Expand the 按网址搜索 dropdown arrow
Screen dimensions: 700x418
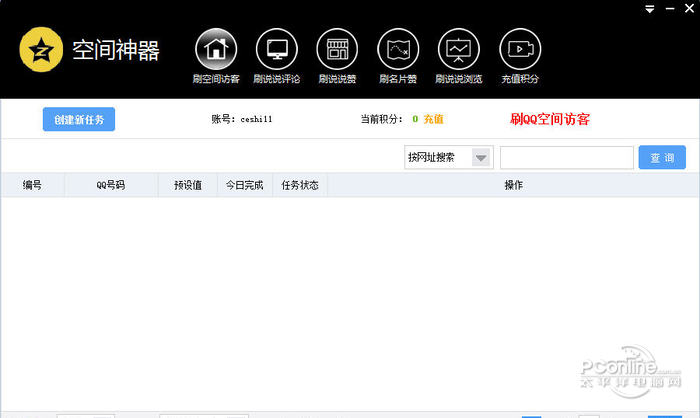pos(481,158)
